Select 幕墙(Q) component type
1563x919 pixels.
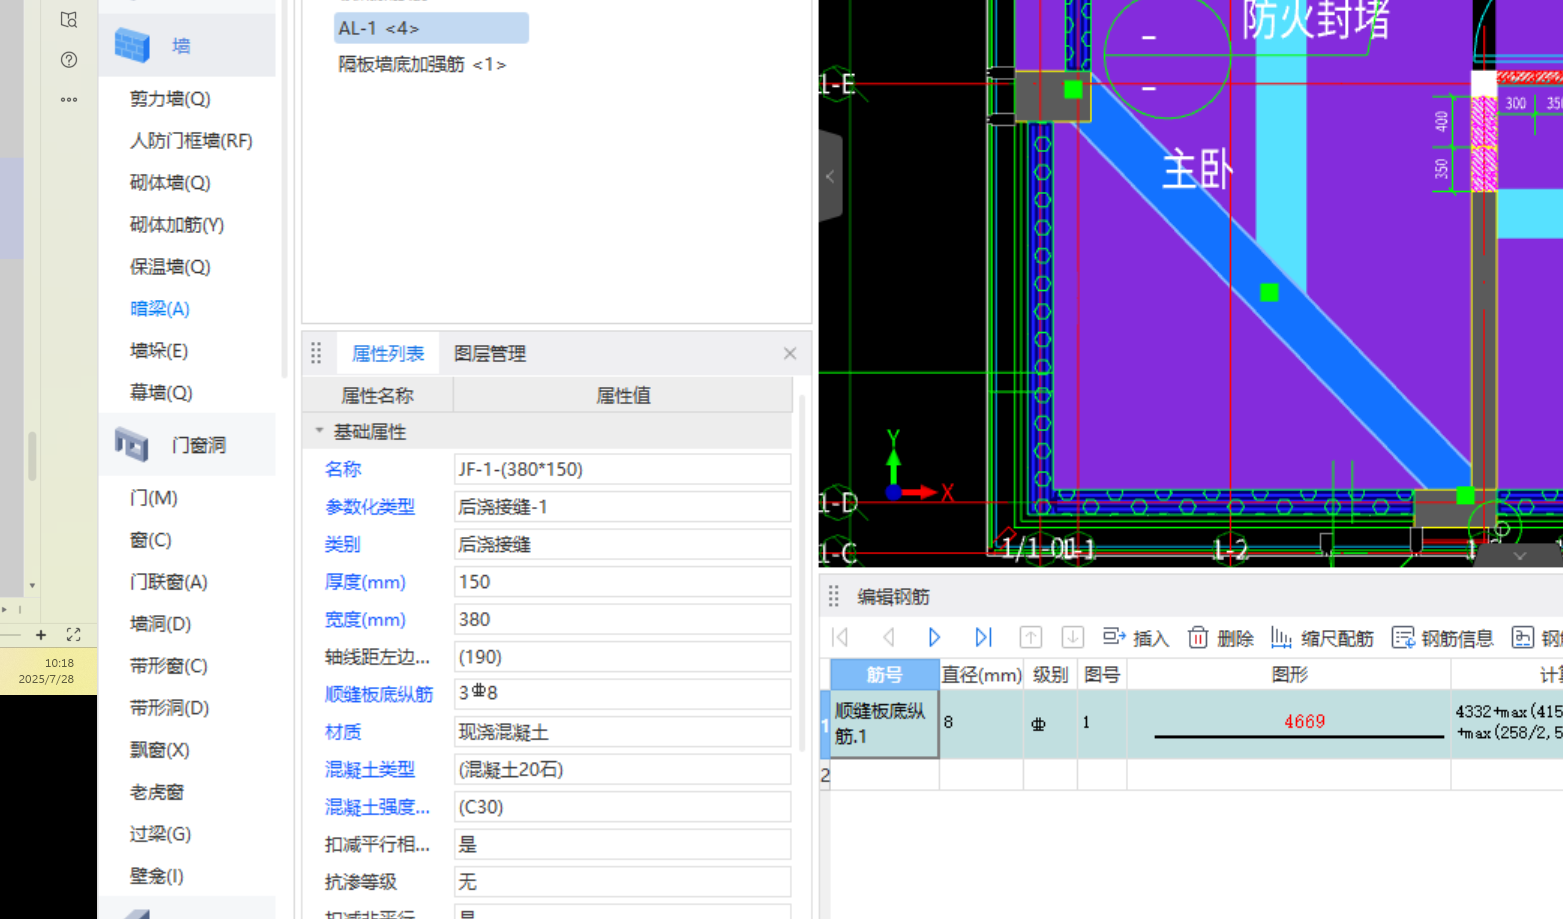click(x=161, y=393)
